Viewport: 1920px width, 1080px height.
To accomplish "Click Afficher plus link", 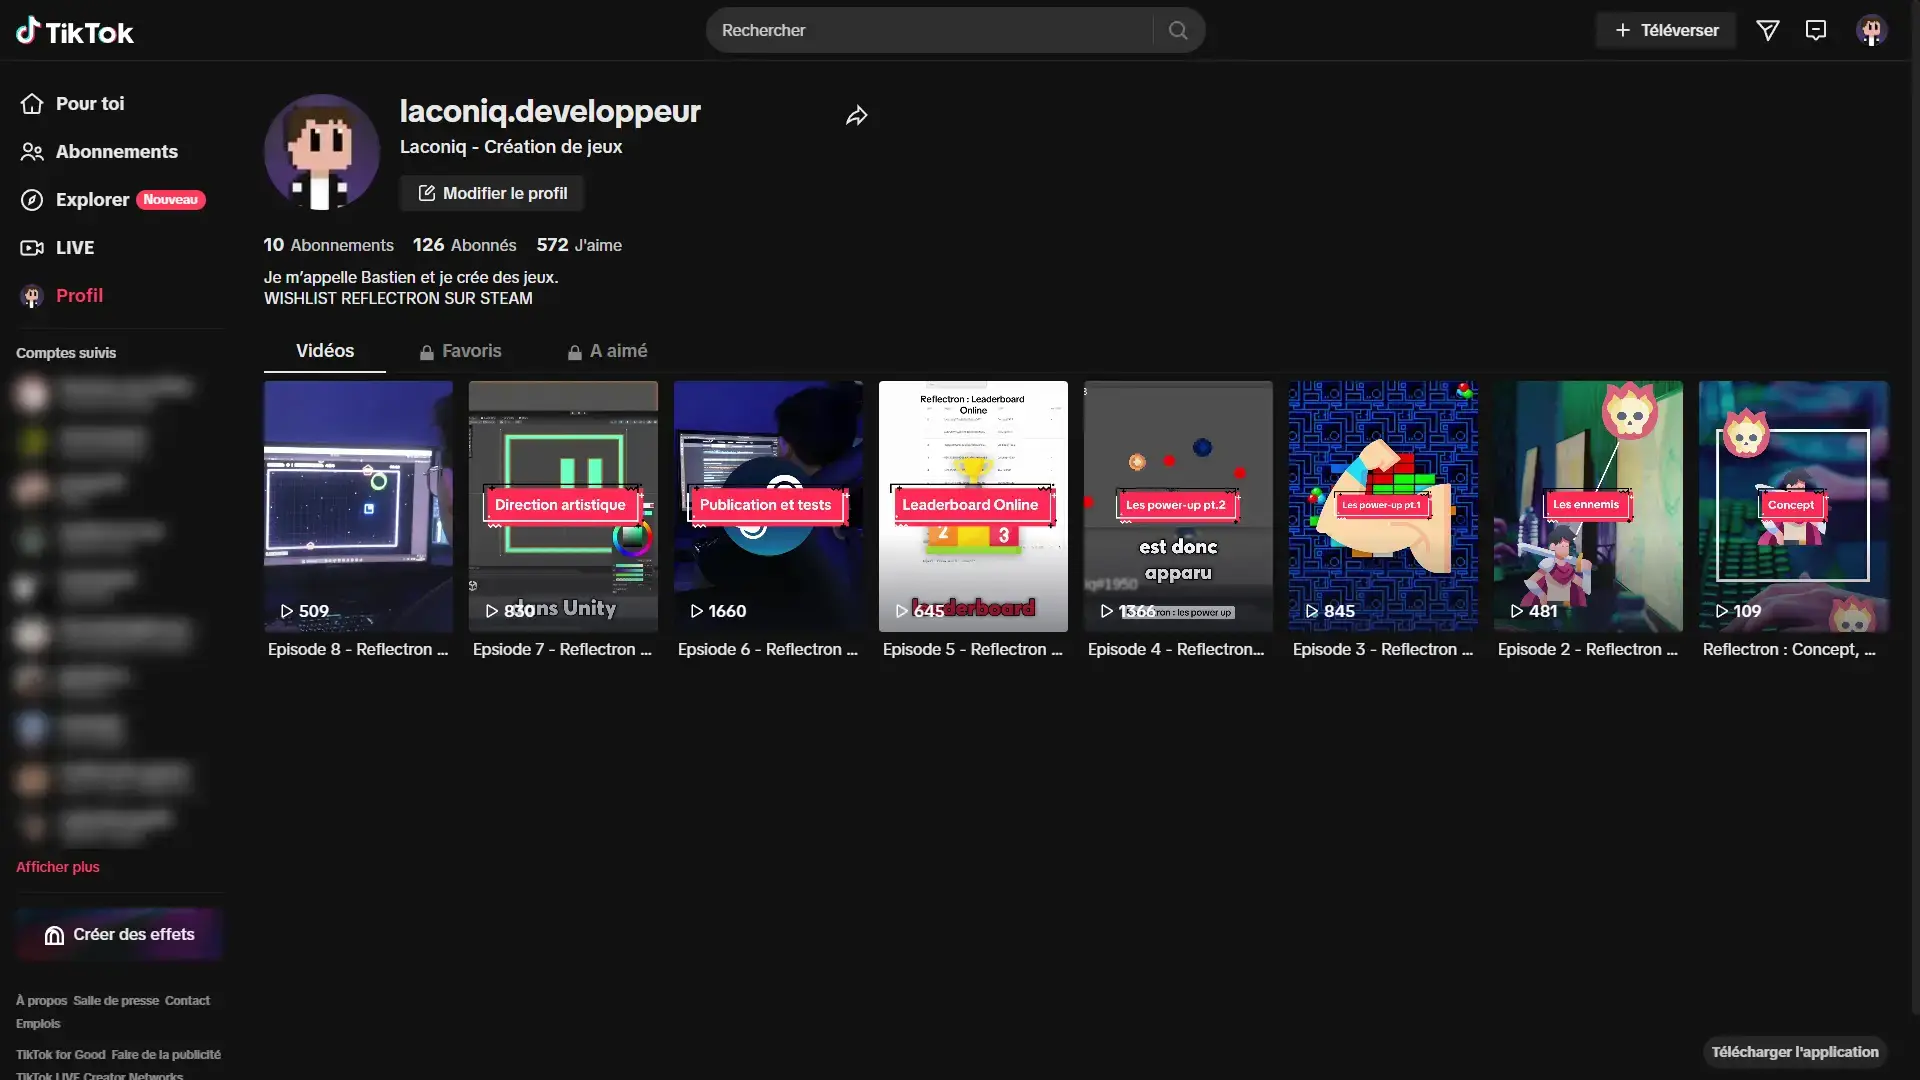I will 58,867.
